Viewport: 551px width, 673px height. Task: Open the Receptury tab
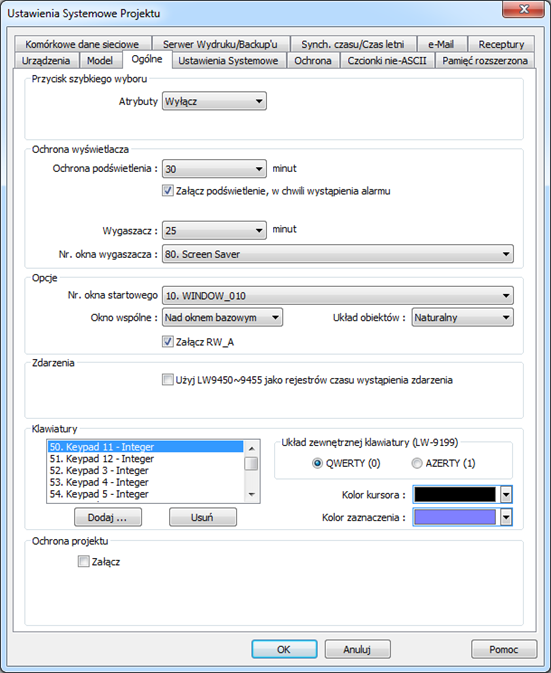click(501, 44)
